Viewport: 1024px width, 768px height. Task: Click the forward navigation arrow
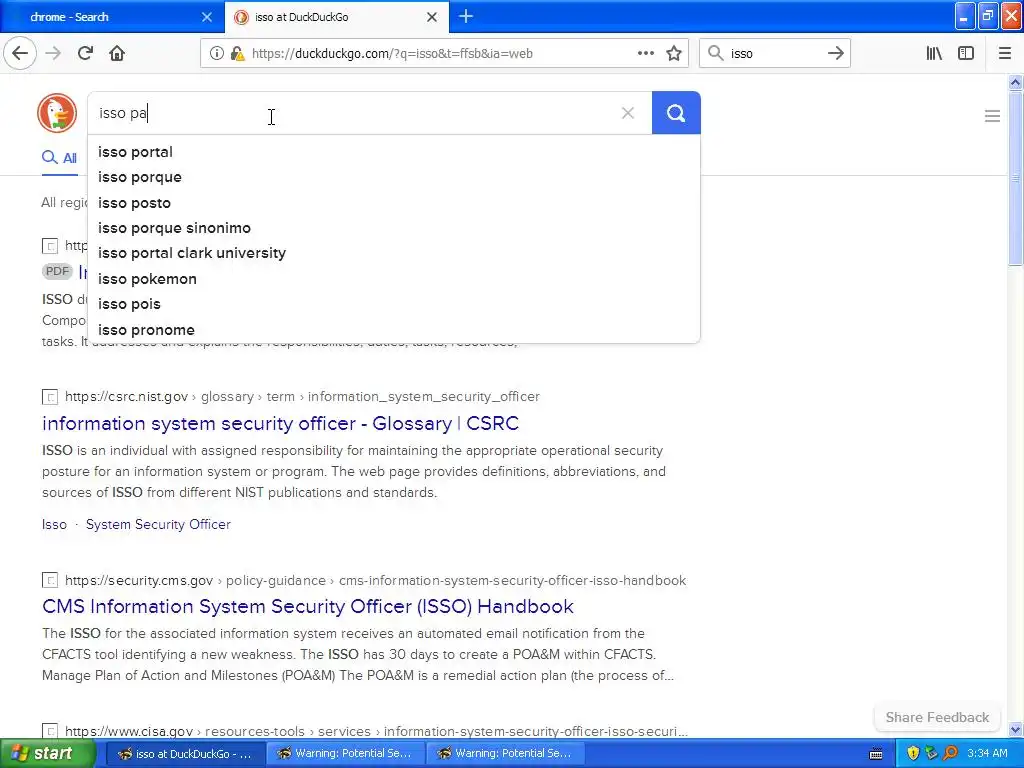53,53
